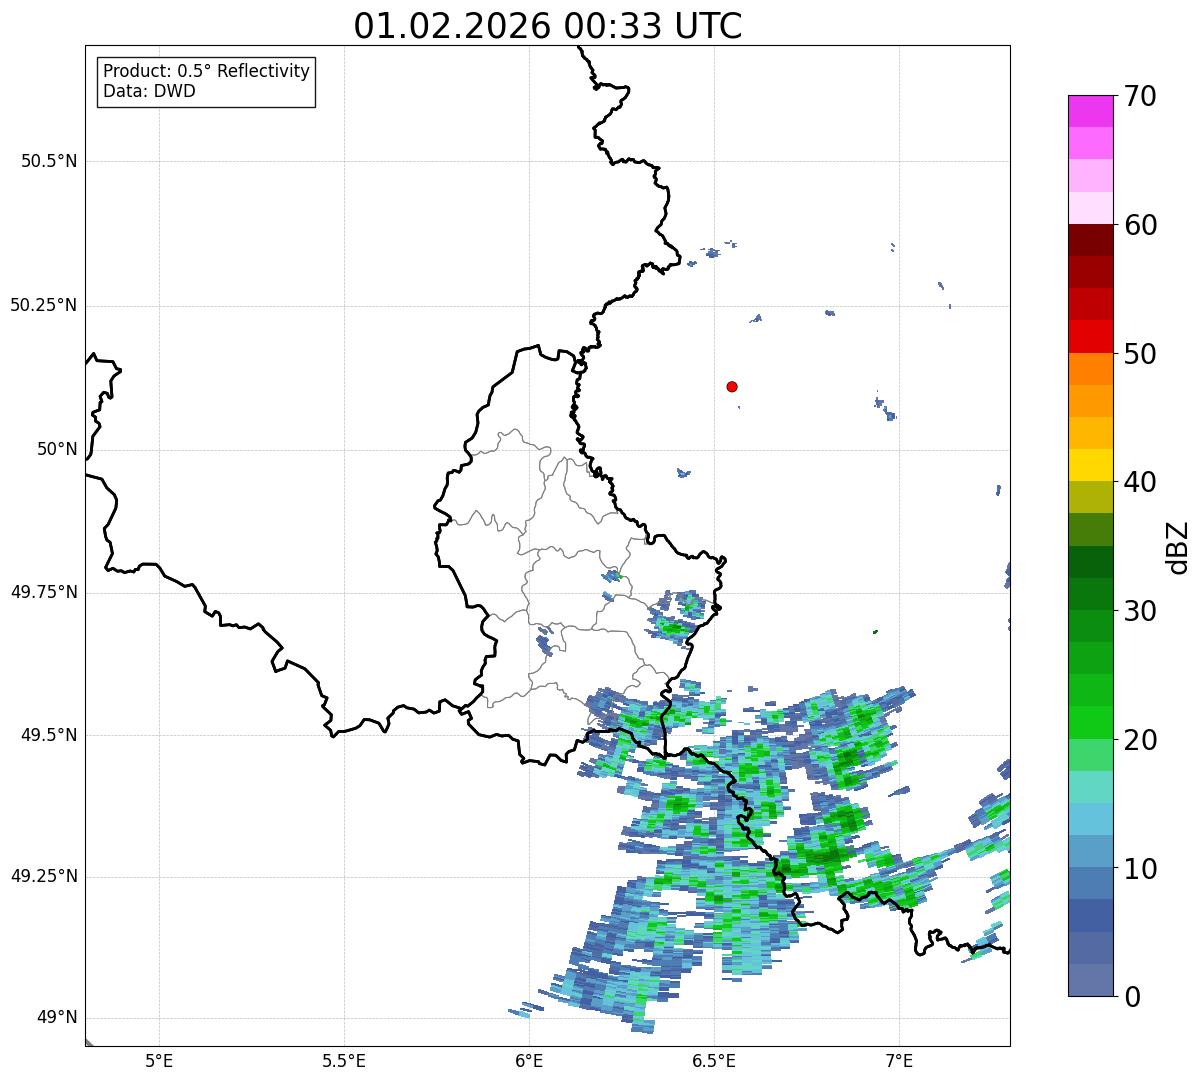Click the longitude label 5.5°E

pyautogui.click(x=344, y=1060)
